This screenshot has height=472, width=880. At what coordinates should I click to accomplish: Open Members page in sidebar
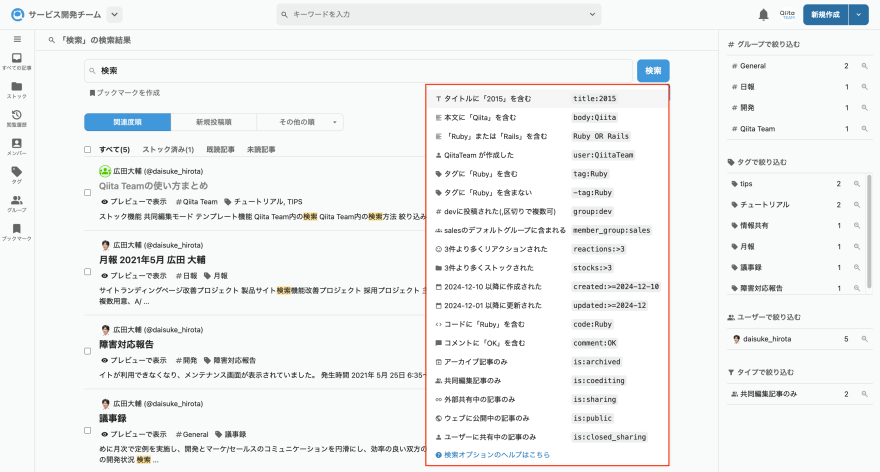17,147
